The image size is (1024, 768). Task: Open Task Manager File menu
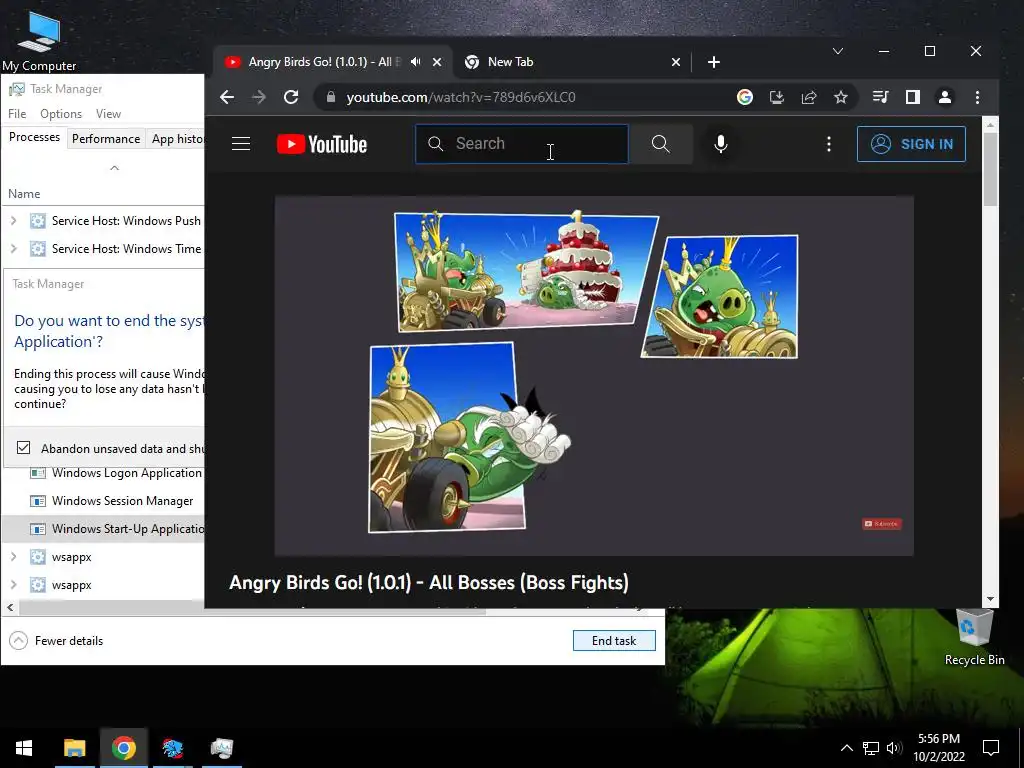tap(17, 114)
